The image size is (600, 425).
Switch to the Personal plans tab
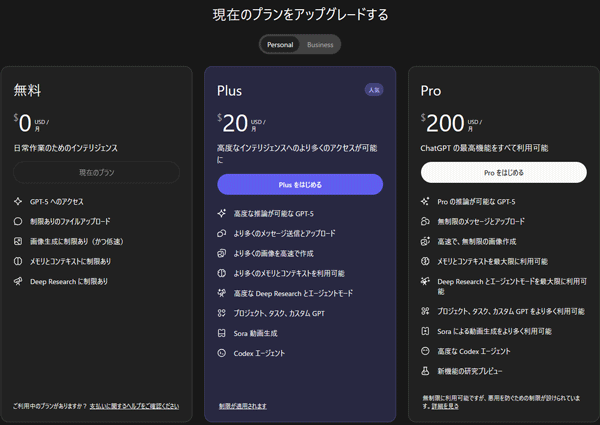280,44
